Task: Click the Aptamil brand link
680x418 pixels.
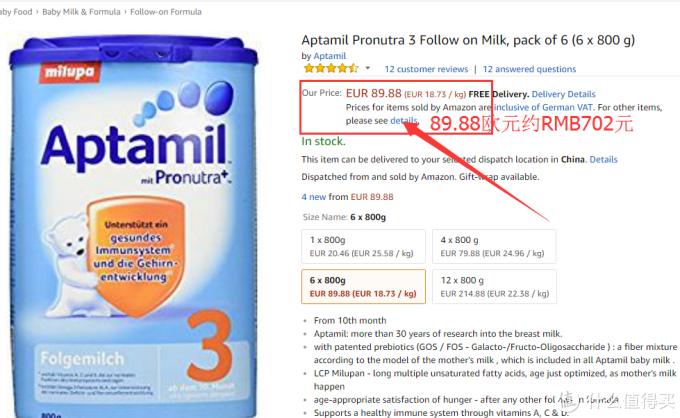Action: [x=329, y=56]
